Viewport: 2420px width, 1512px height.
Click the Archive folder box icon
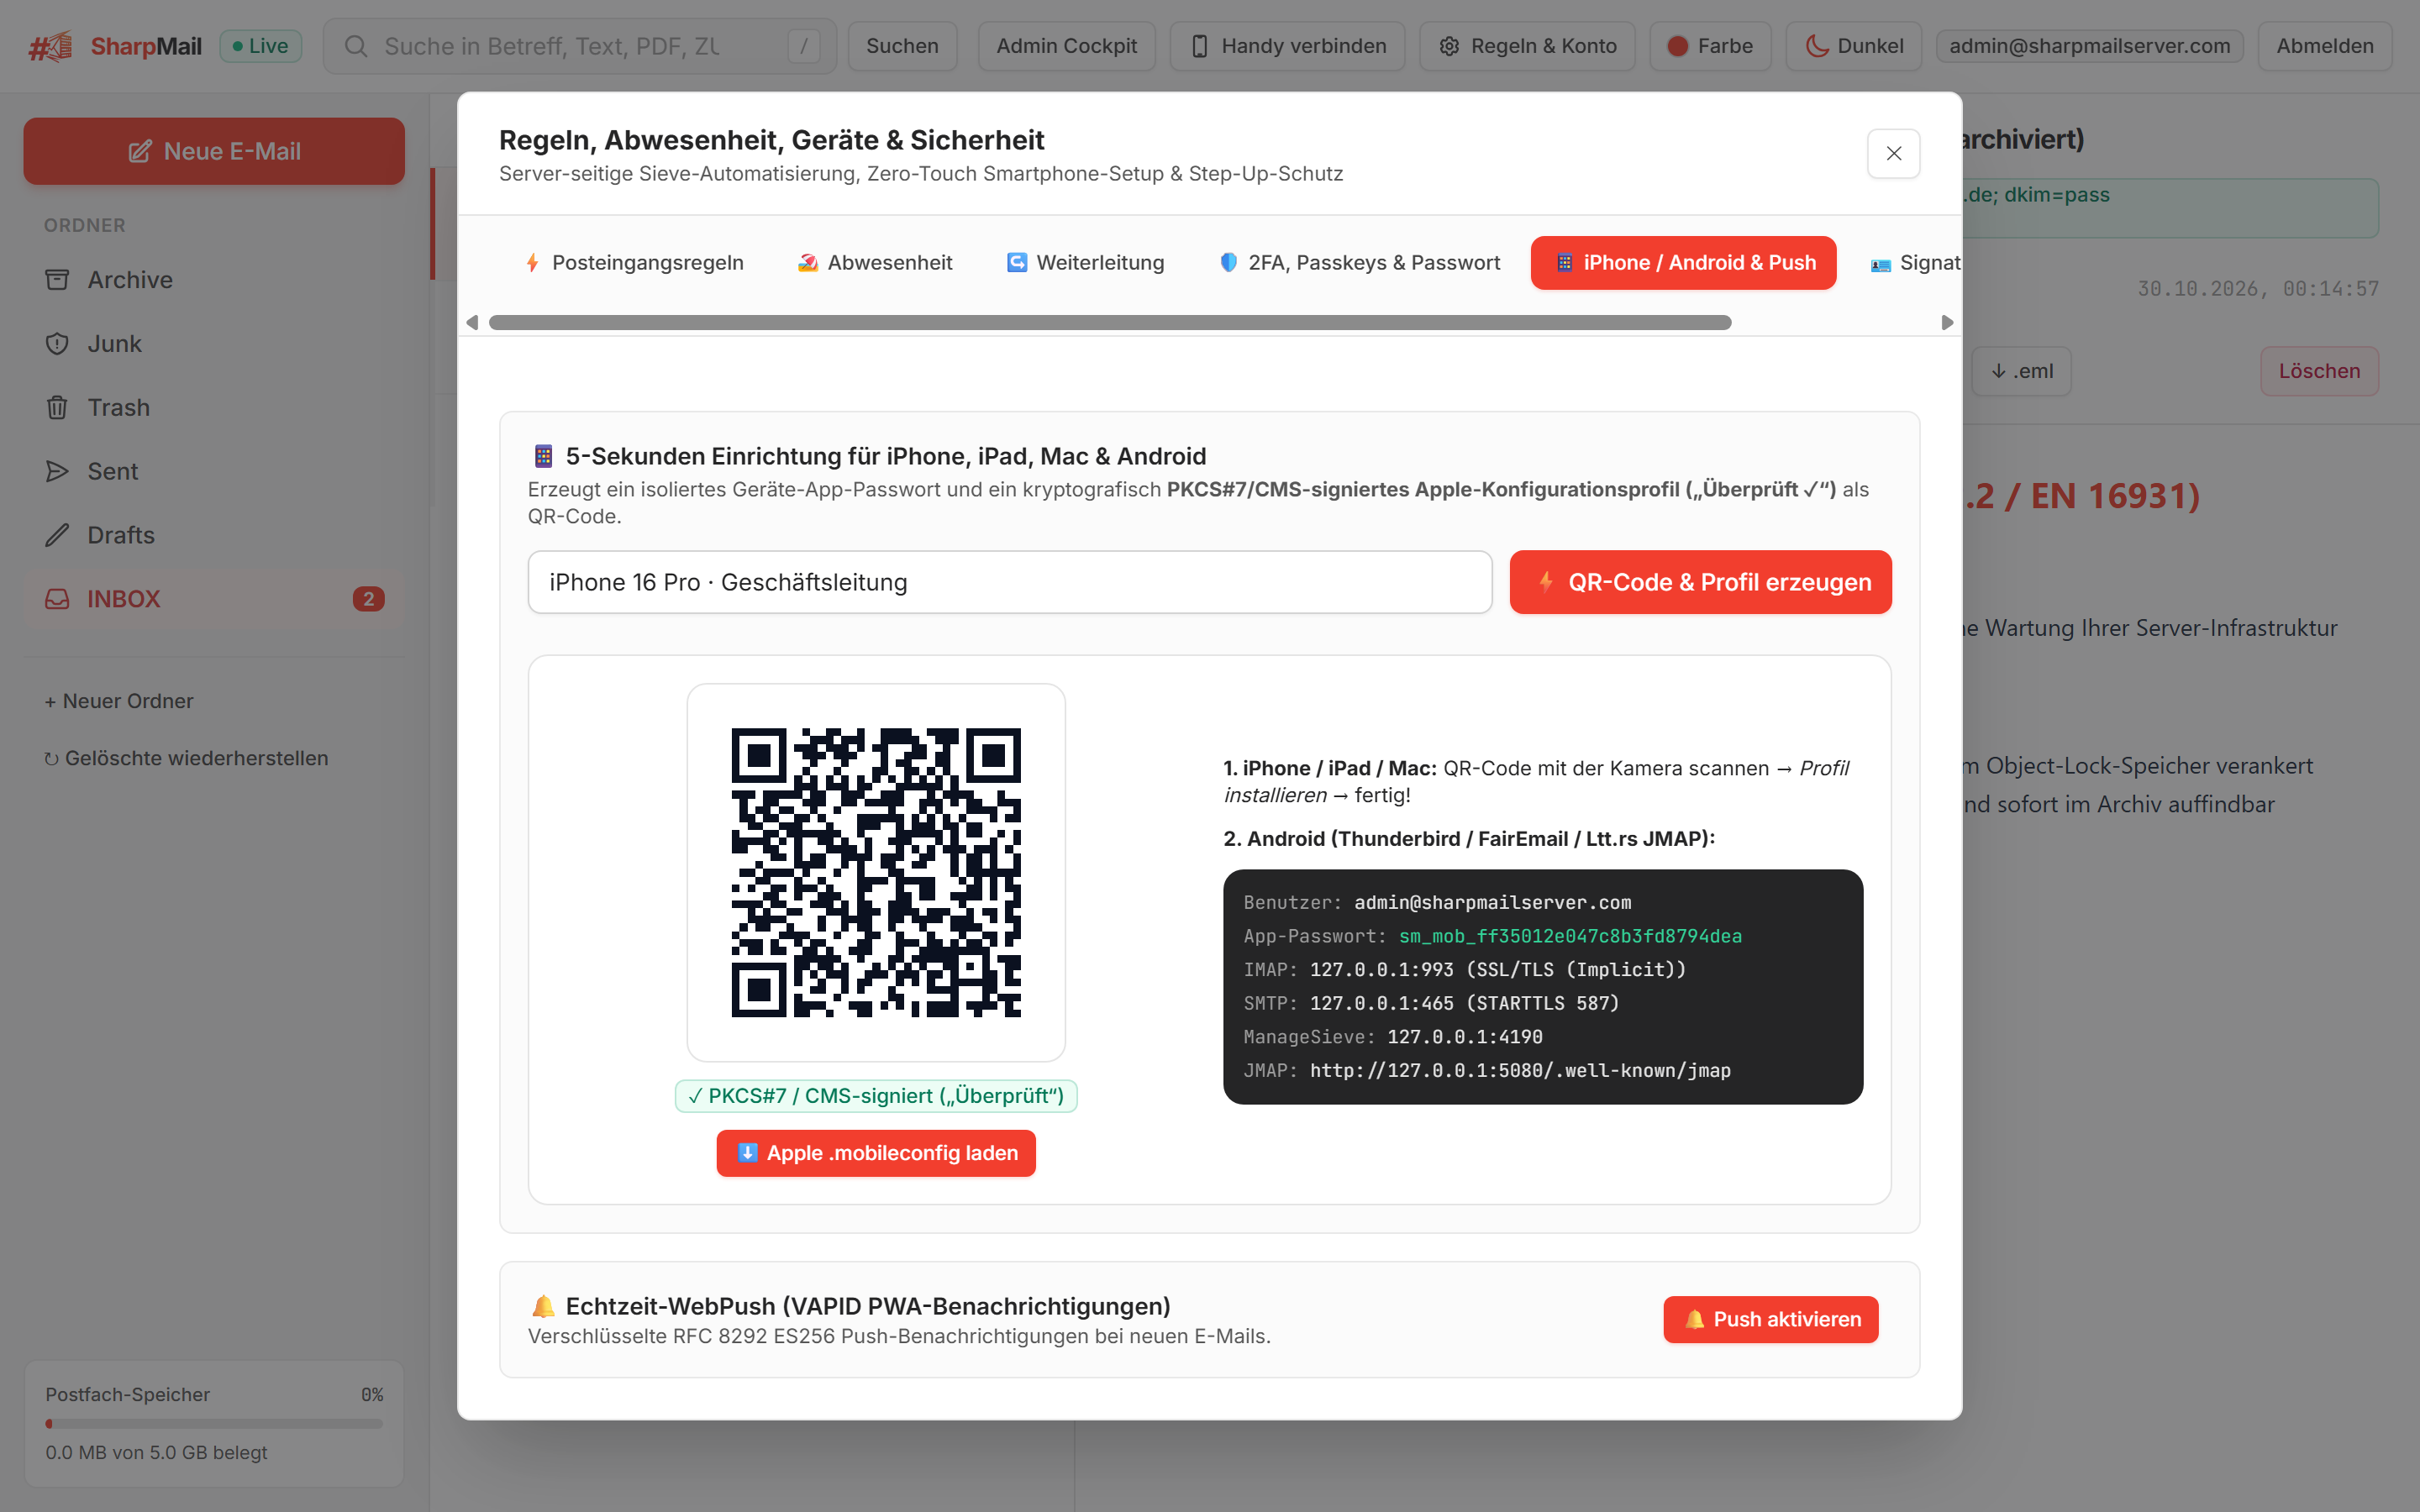[57, 280]
